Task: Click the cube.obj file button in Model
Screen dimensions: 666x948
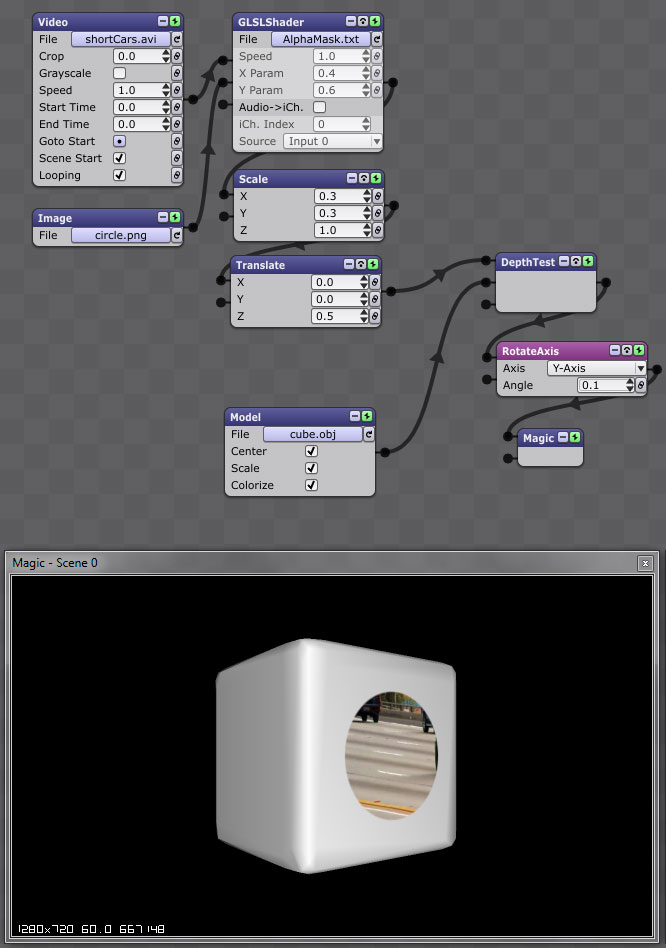Action: 312,434
